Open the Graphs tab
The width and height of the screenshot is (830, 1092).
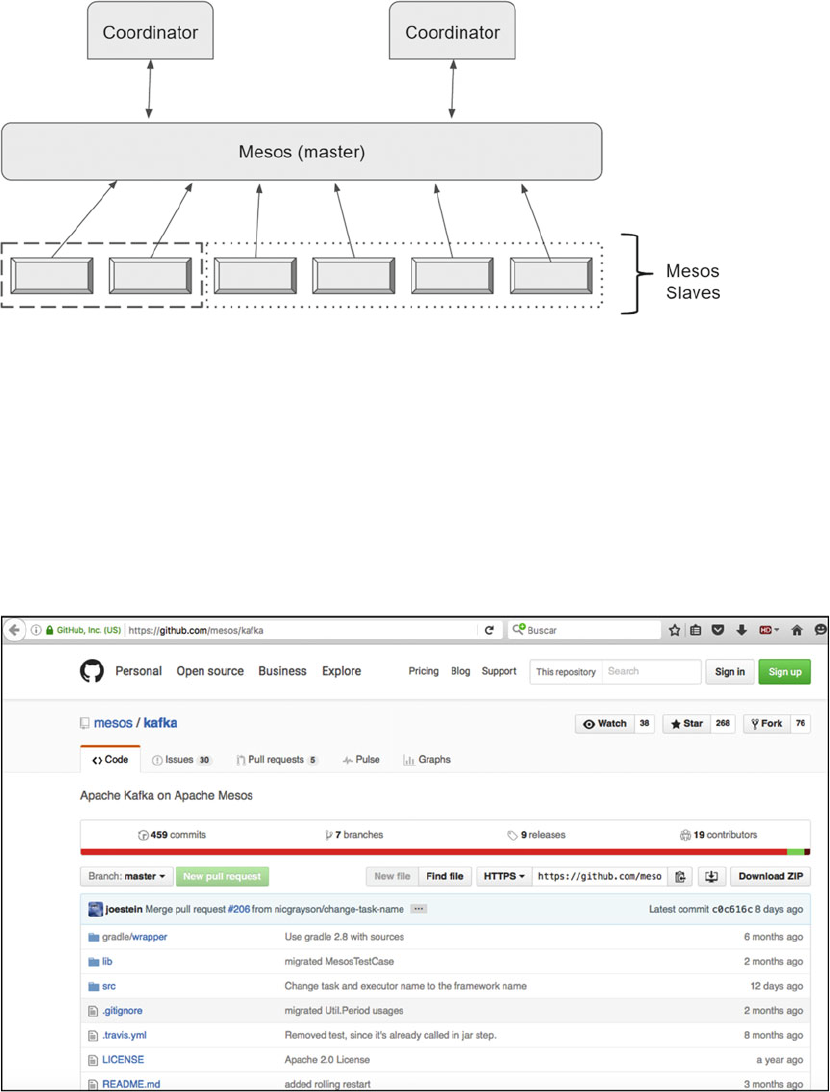pyautogui.click(x=427, y=760)
